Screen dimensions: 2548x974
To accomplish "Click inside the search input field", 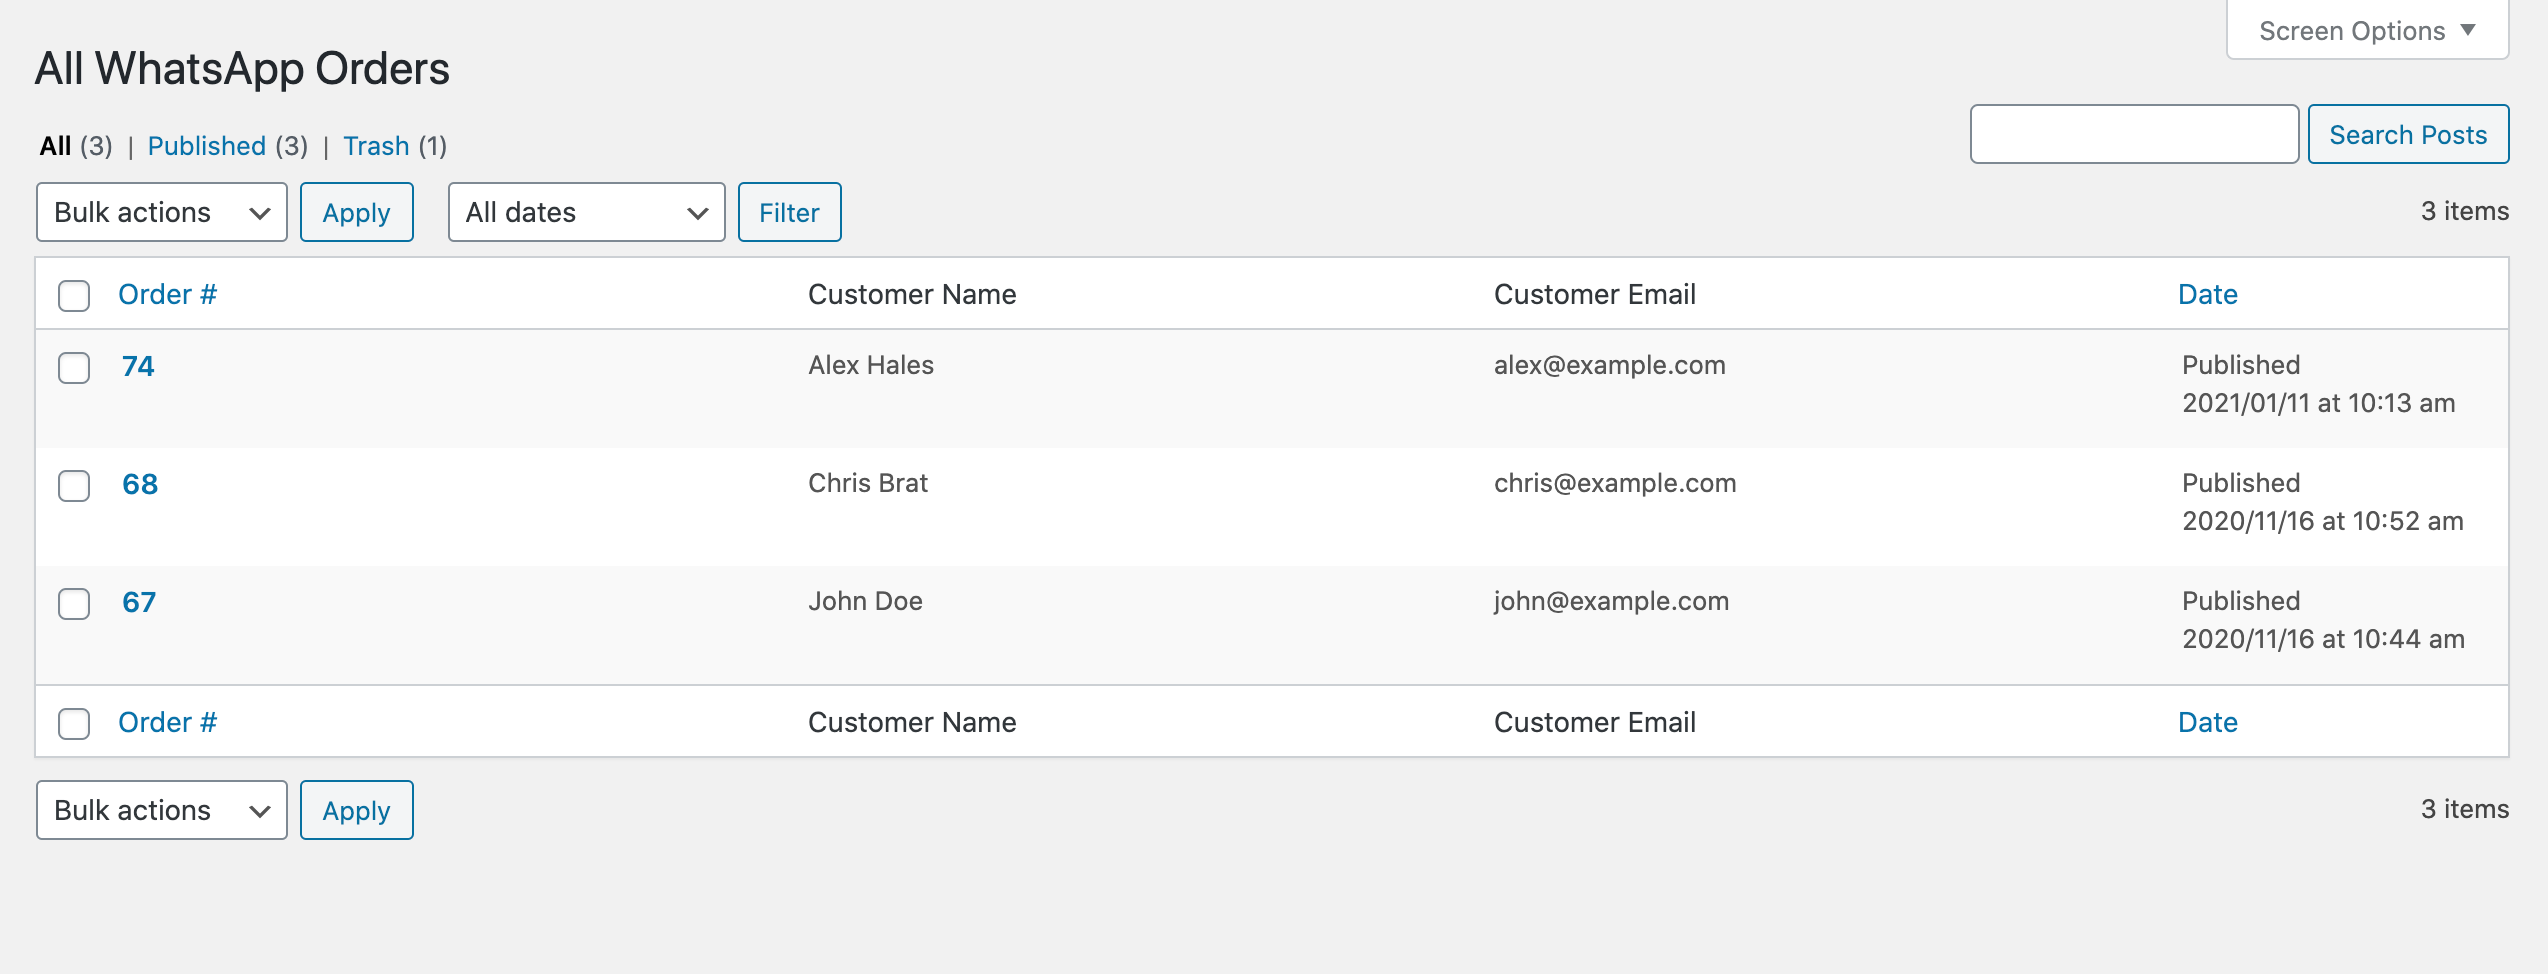I will (2134, 134).
